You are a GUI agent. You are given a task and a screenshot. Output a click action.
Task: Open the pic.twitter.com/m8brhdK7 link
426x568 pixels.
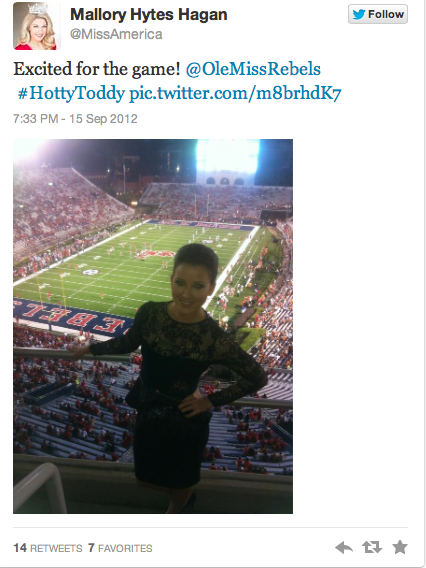(235, 93)
